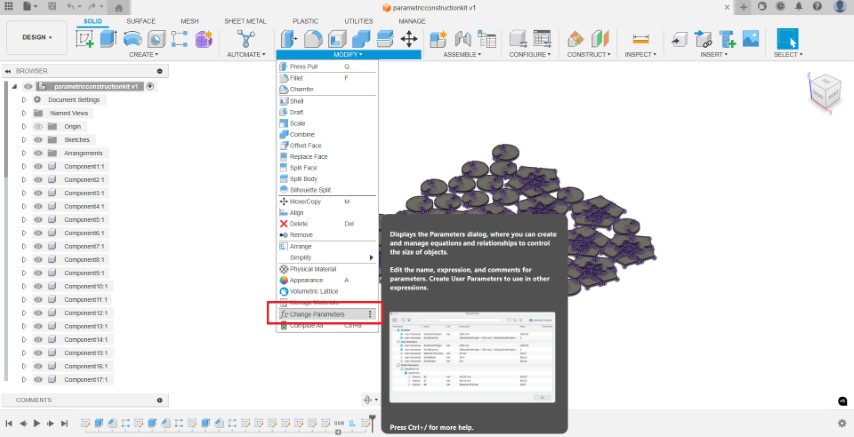Click the Measure inspect icon
The width and height of the screenshot is (854, 437).
[x=640, y=39]
